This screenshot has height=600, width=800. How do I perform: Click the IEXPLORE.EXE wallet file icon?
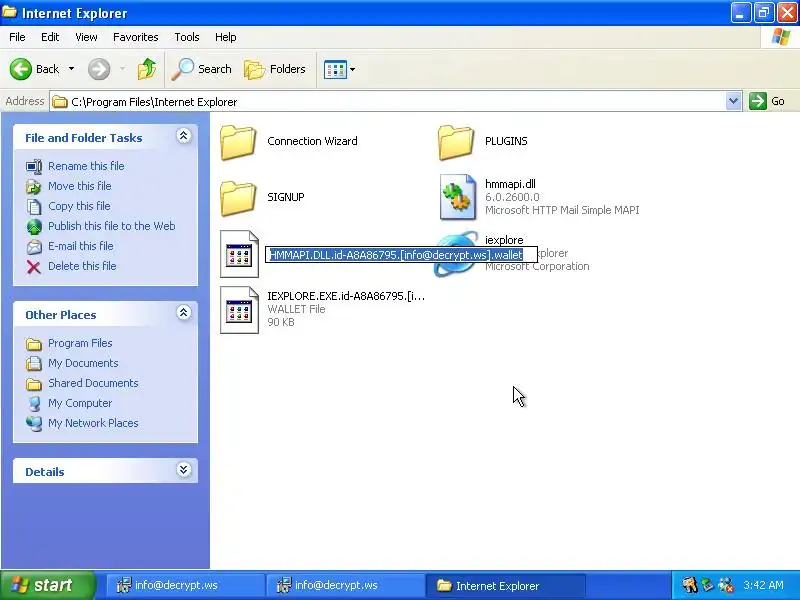pyautogui.click(x=239, y=310)
